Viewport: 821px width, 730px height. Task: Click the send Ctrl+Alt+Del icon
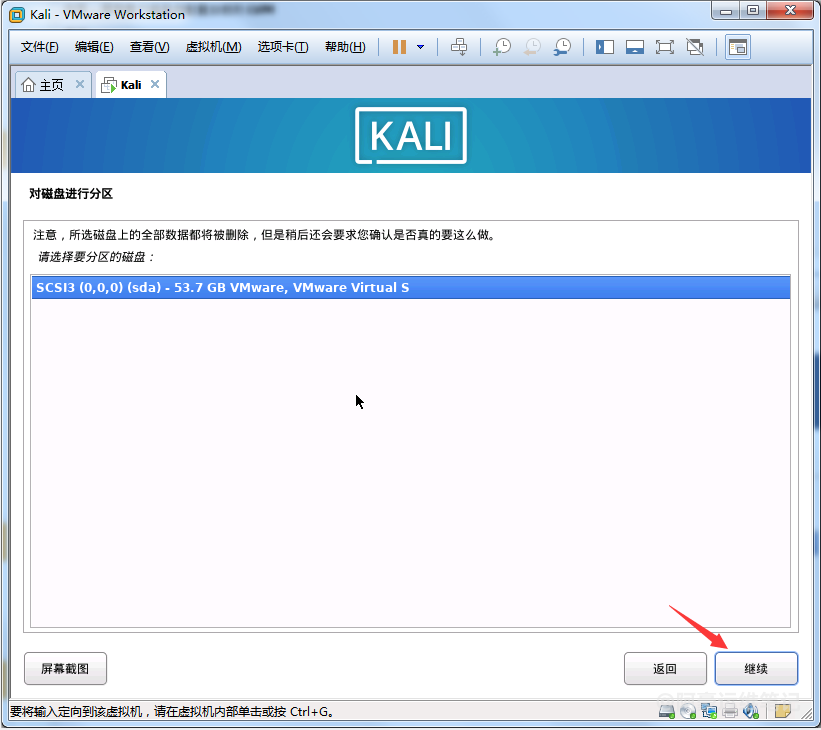pos(459,47)
